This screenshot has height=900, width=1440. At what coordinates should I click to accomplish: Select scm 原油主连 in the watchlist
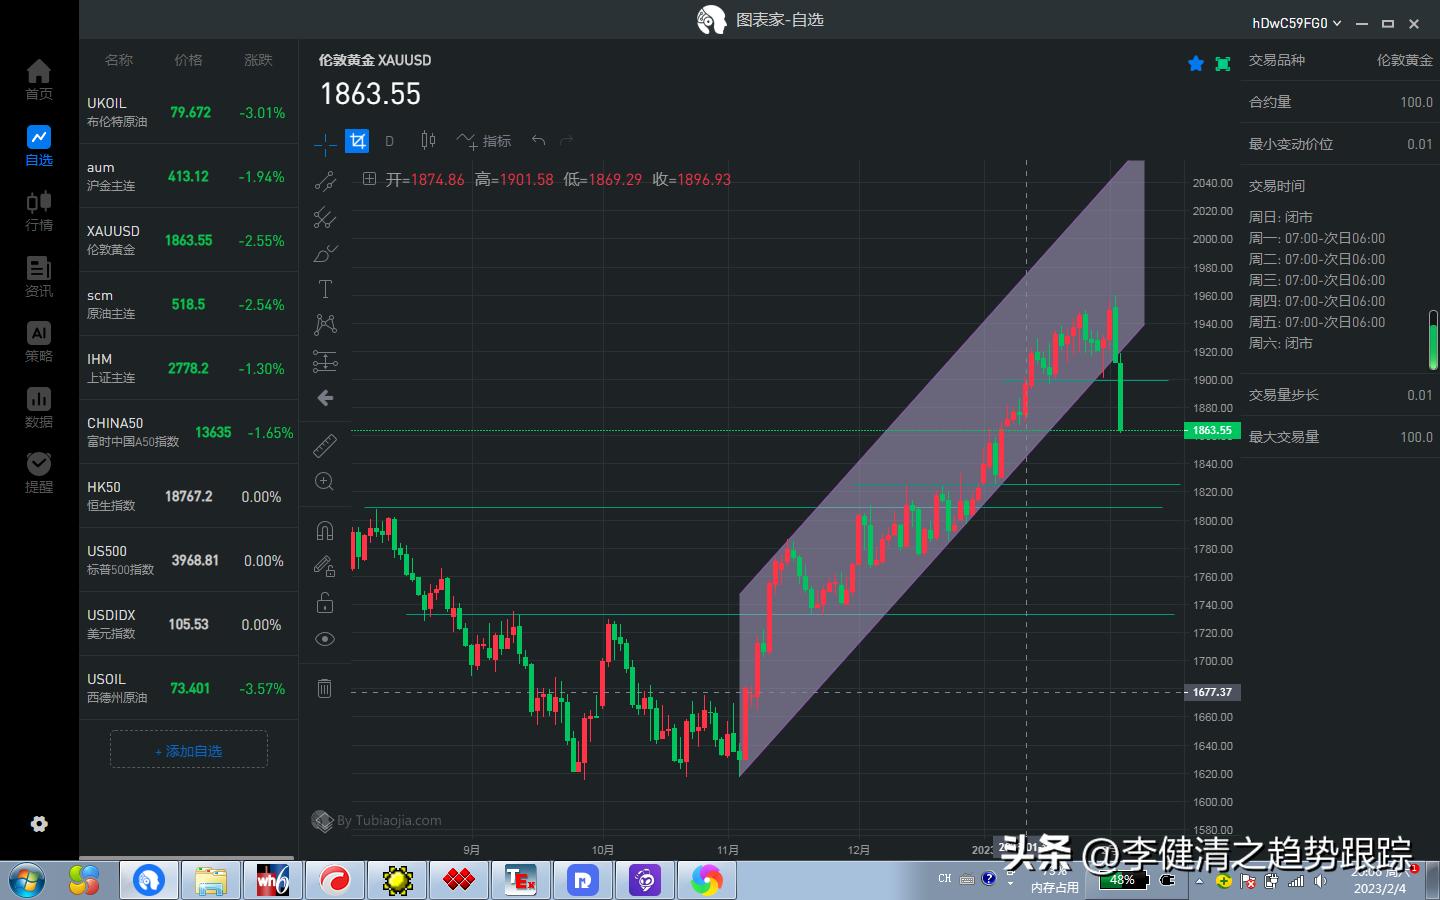(x=189, y=304)
